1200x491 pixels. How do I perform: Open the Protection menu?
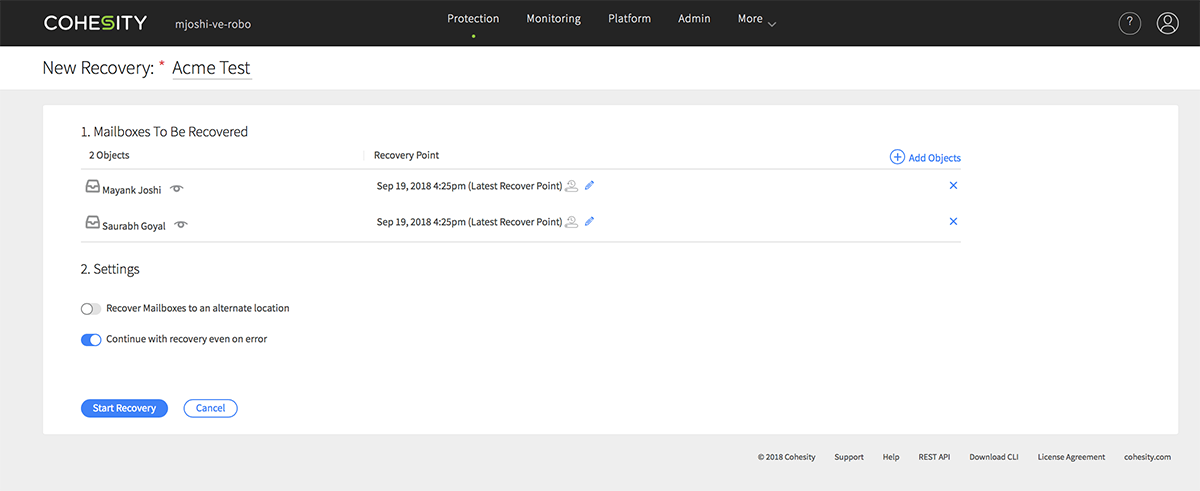pyautogui.click(x=473, y=19)
